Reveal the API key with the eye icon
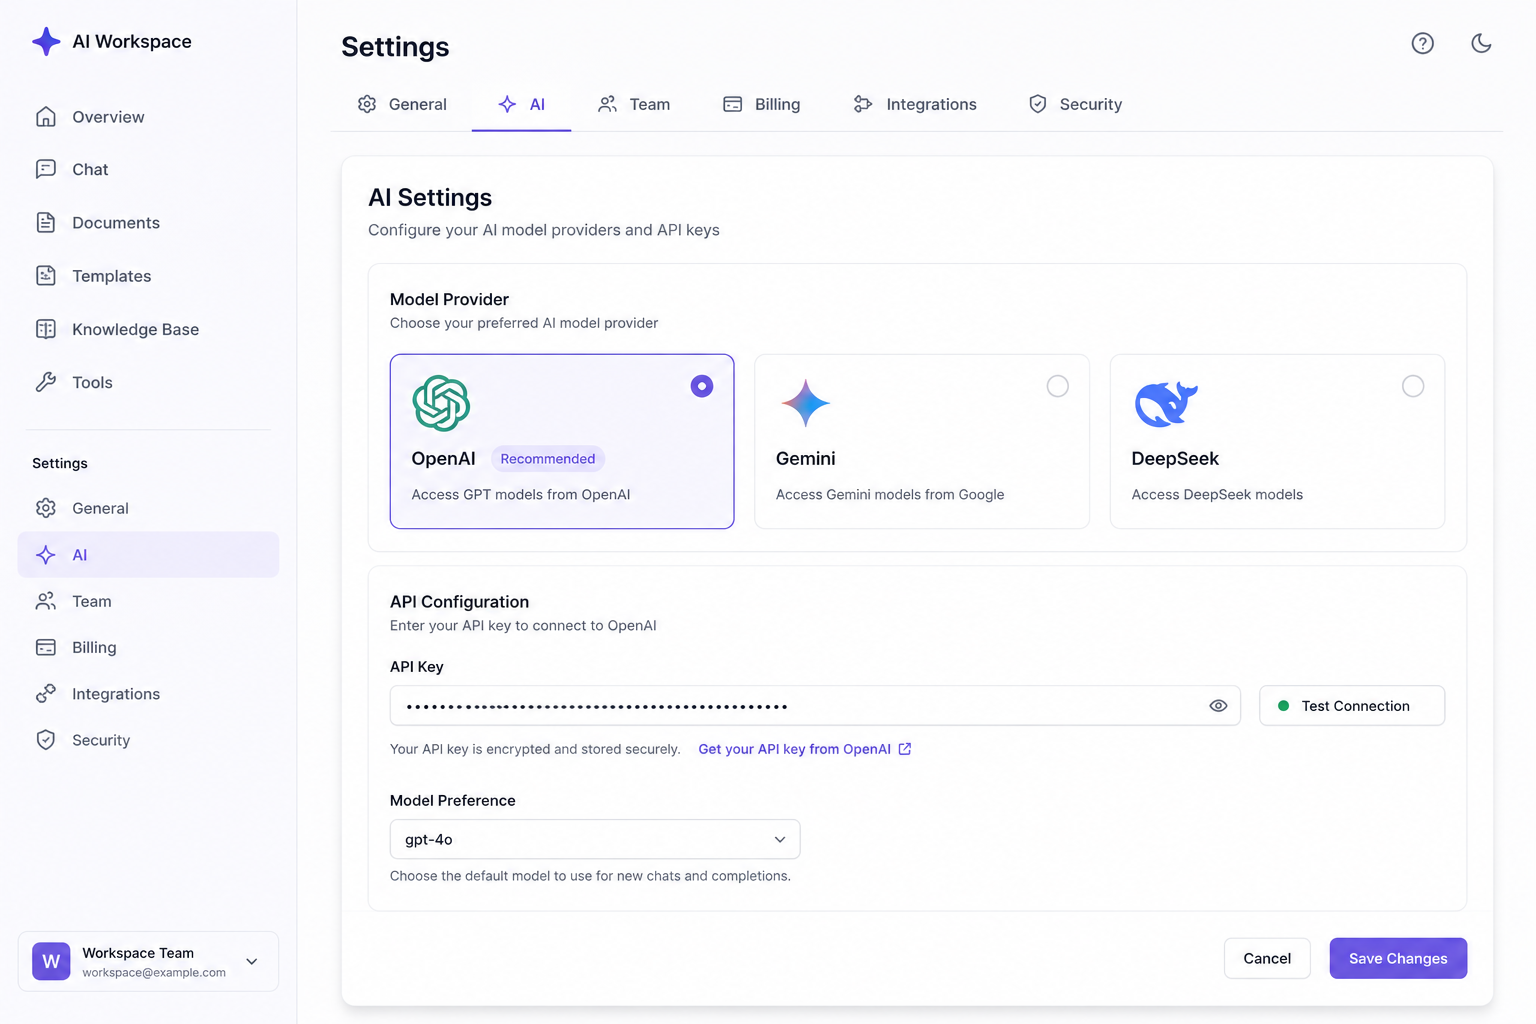1536x1024 pixels. click(1218, 706)
